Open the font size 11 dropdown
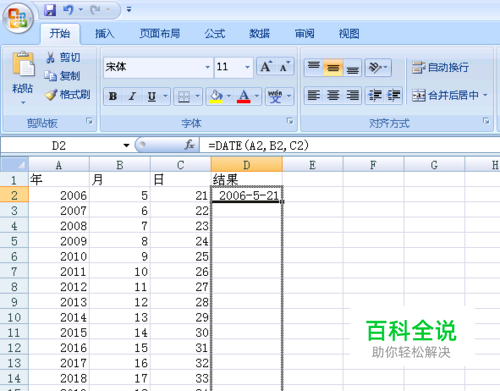 point(247,67)
